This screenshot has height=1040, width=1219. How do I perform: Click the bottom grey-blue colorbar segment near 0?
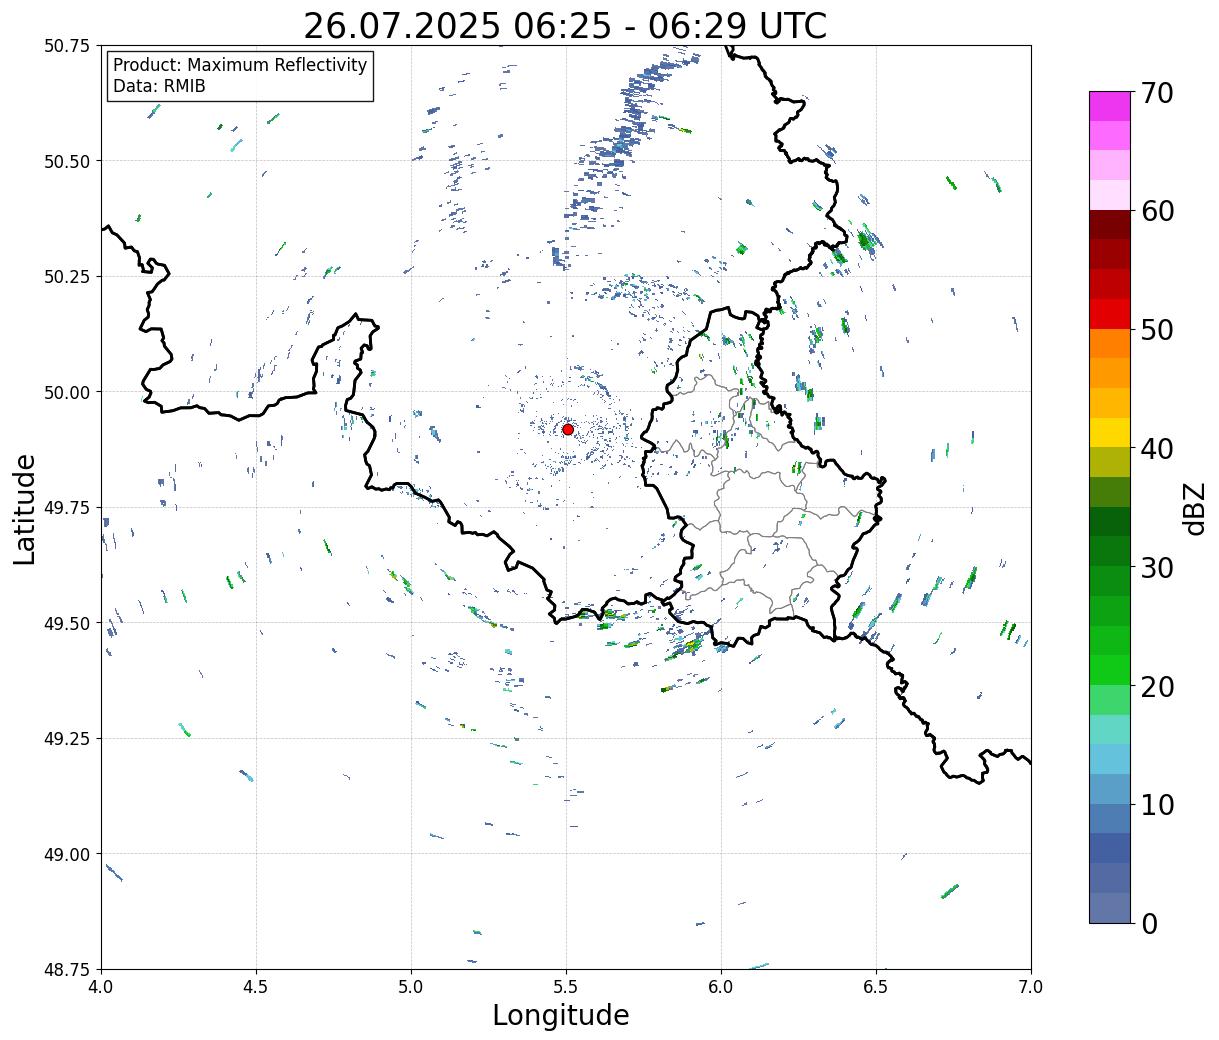[x=1110, y=907]
